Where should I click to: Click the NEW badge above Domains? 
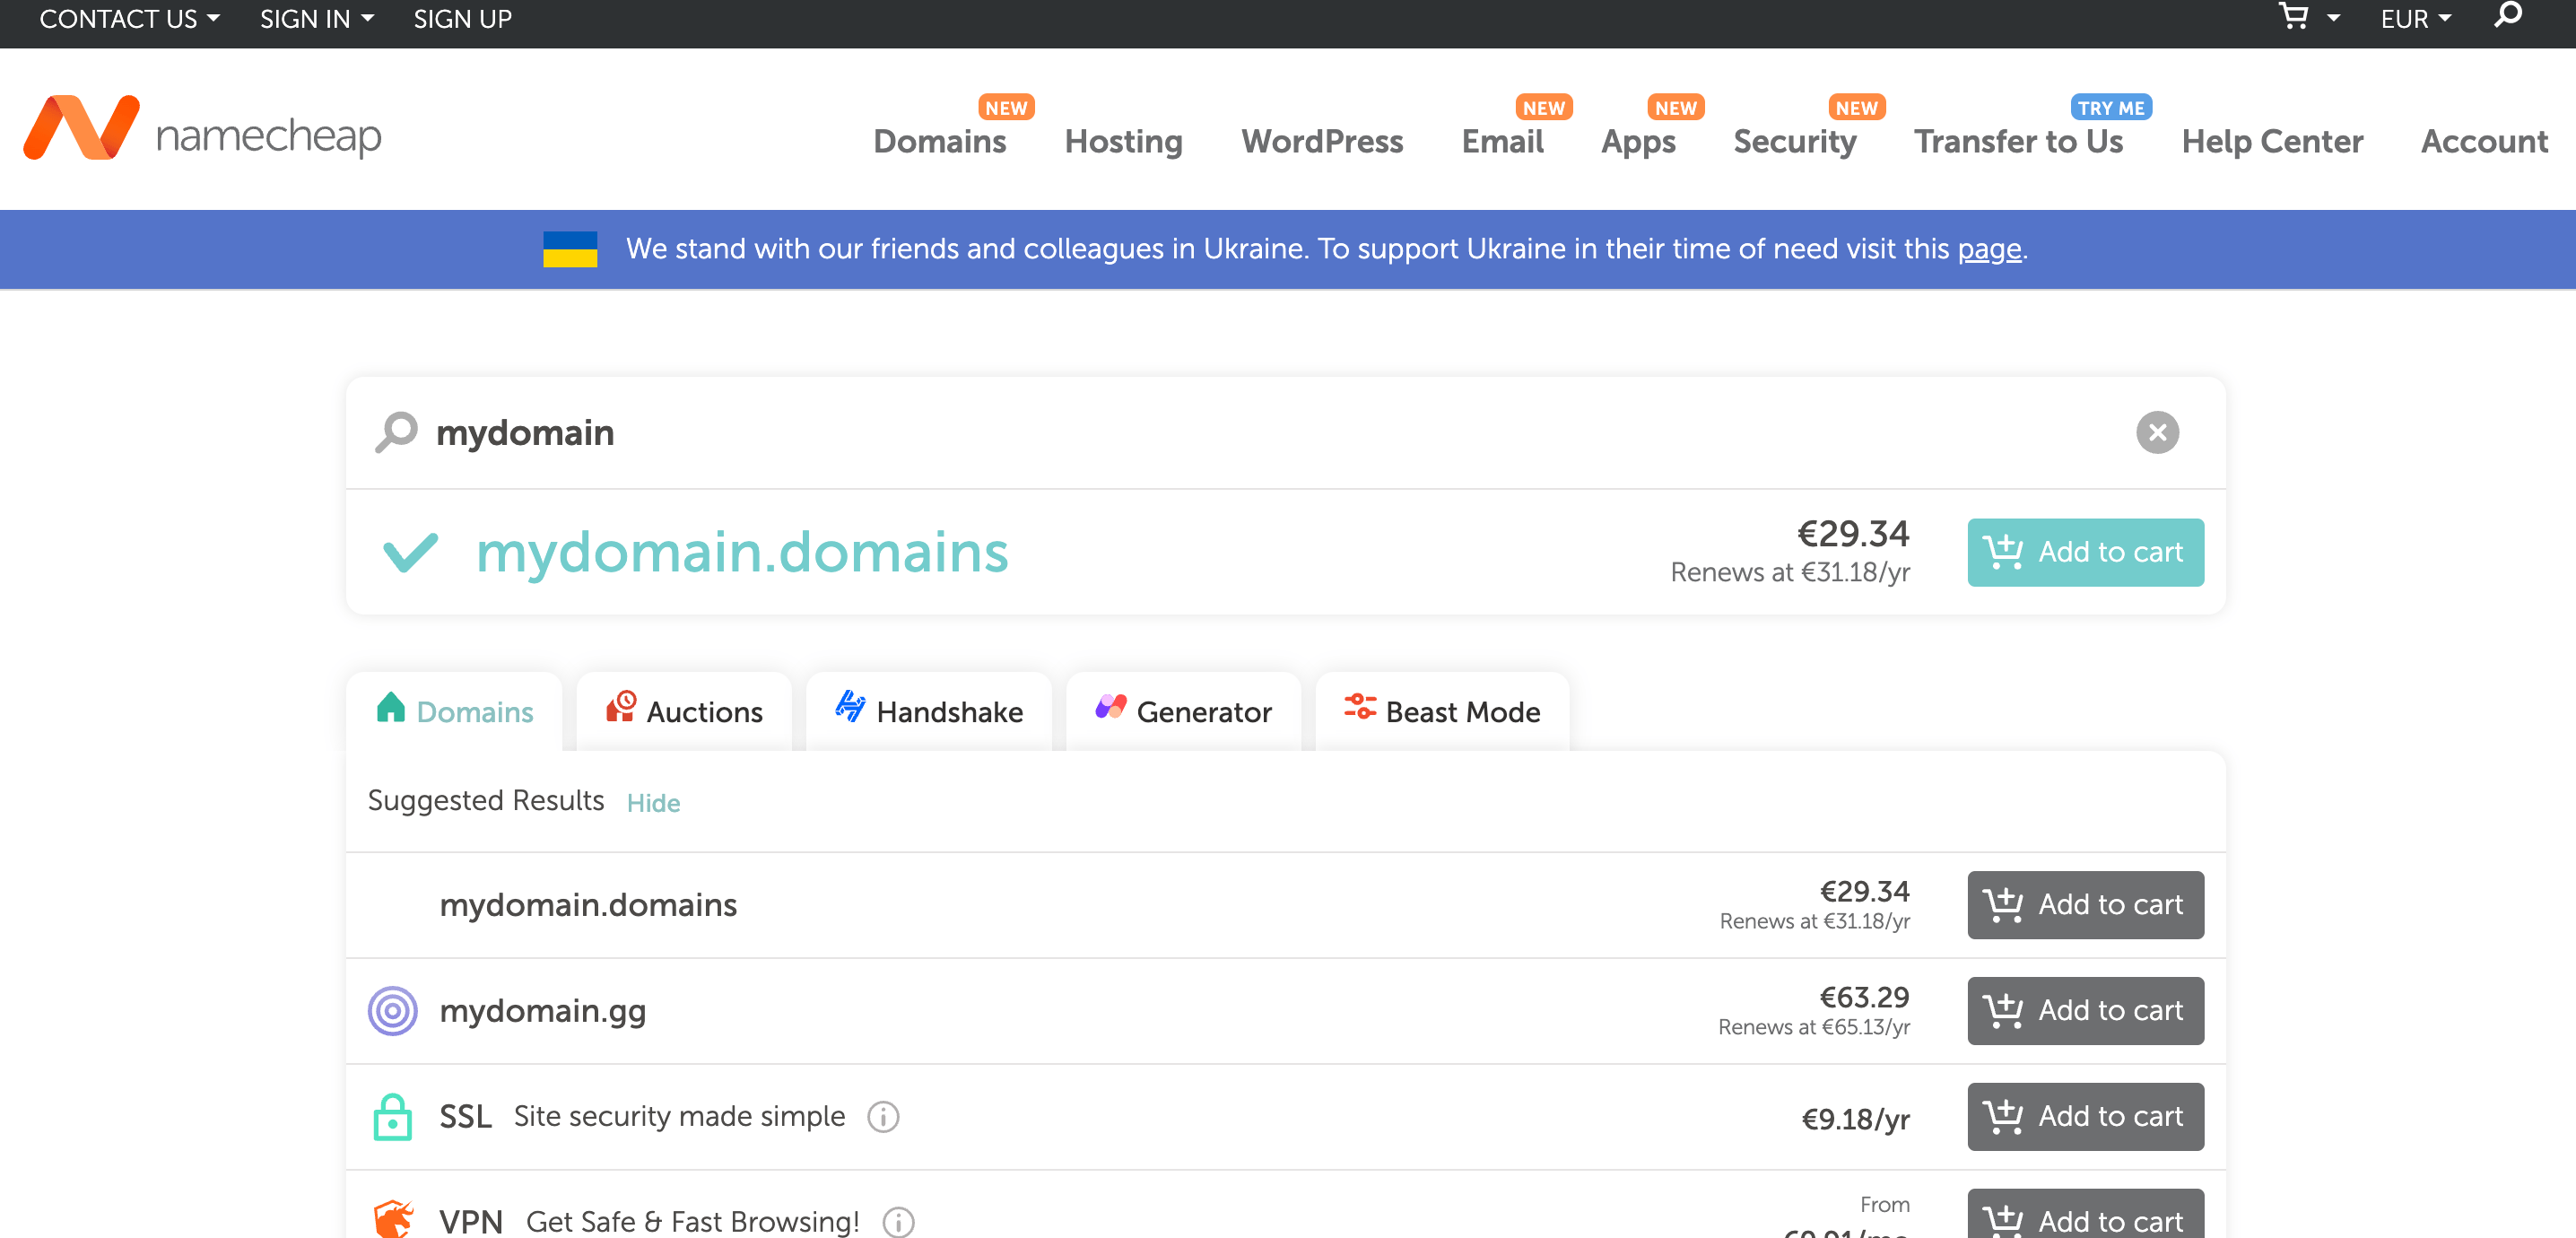[1006, 108]
